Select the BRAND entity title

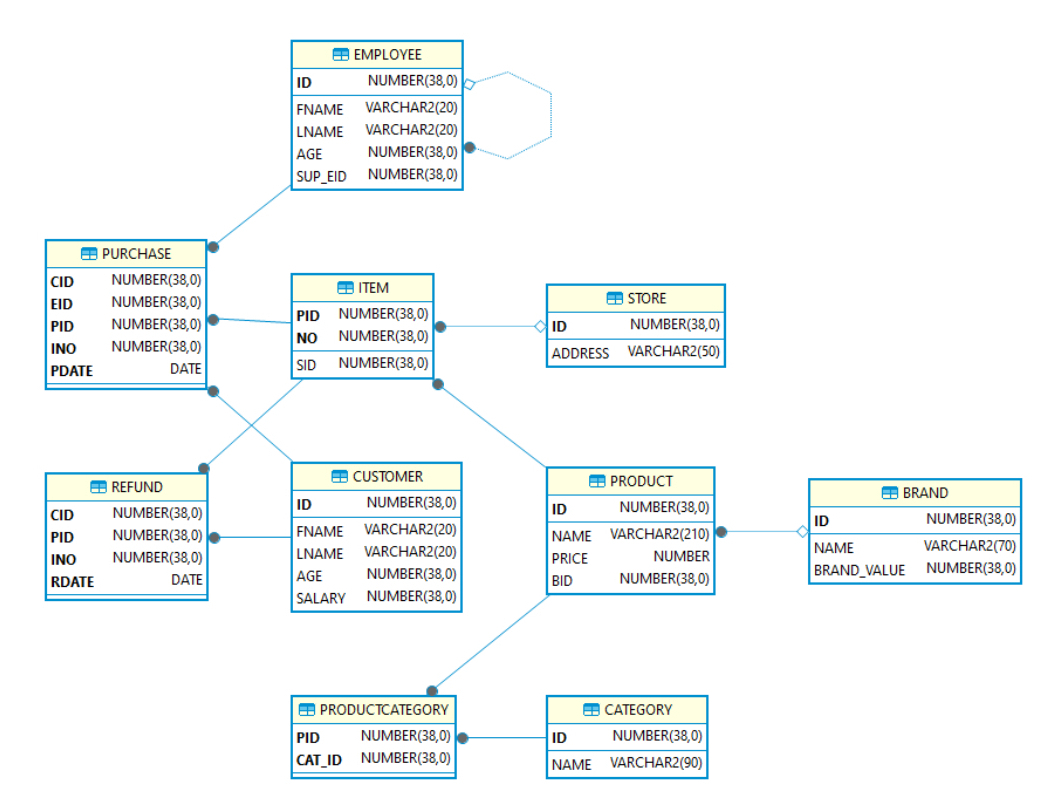click(924, 492)
